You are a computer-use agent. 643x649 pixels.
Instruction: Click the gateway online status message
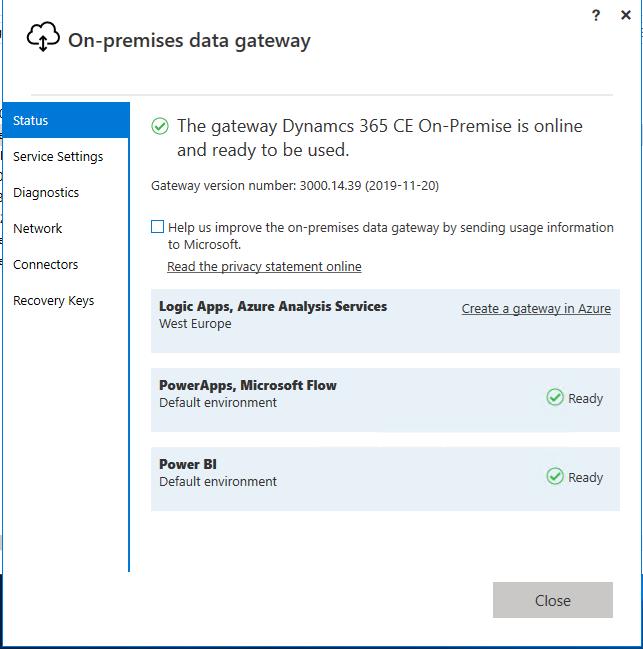pyautogui.click(x=380, y=138)
